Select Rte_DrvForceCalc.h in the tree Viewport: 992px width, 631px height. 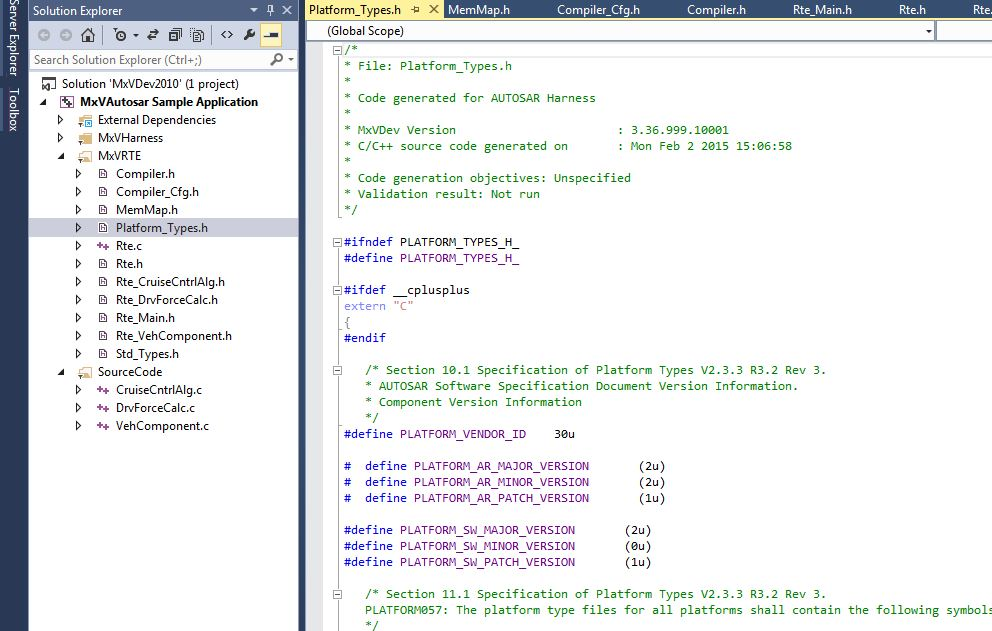click(166, 300)
